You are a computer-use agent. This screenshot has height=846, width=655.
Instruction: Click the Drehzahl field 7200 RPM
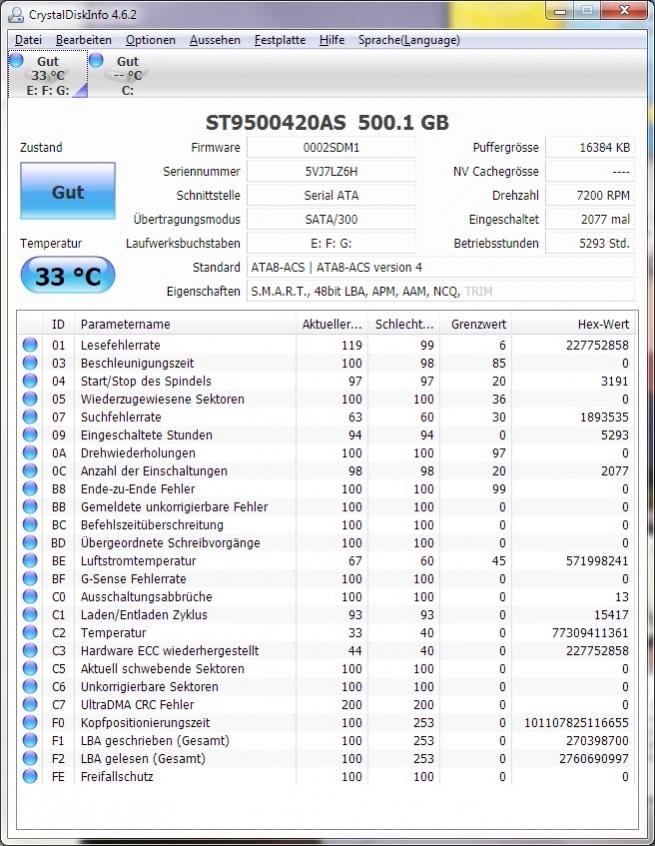pyautogui.click(x=590, y=195)
